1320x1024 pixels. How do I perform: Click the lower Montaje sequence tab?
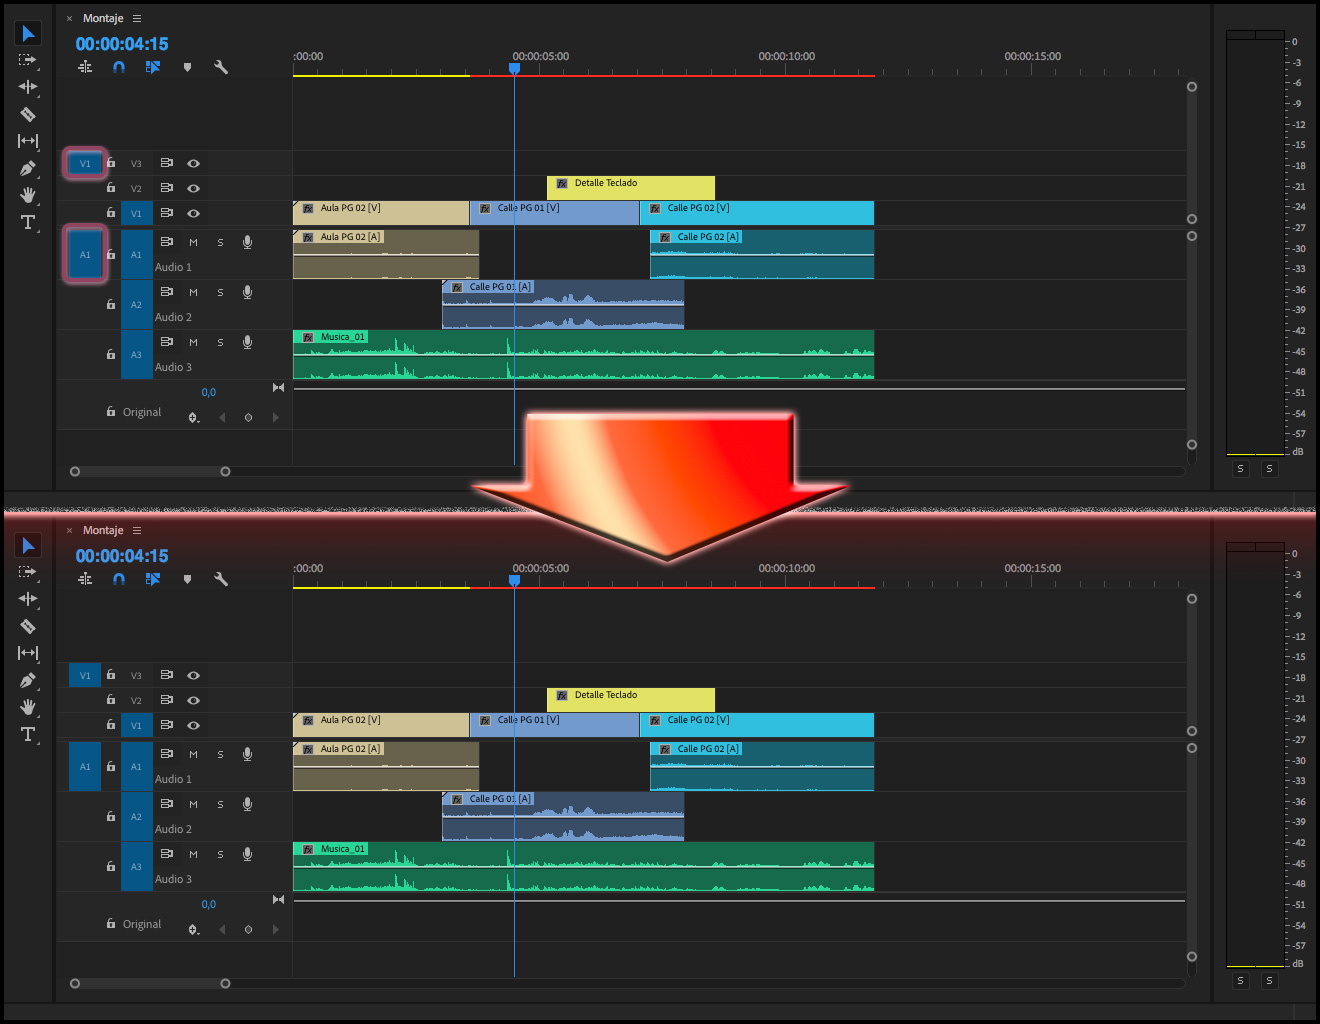pos(103,531)
